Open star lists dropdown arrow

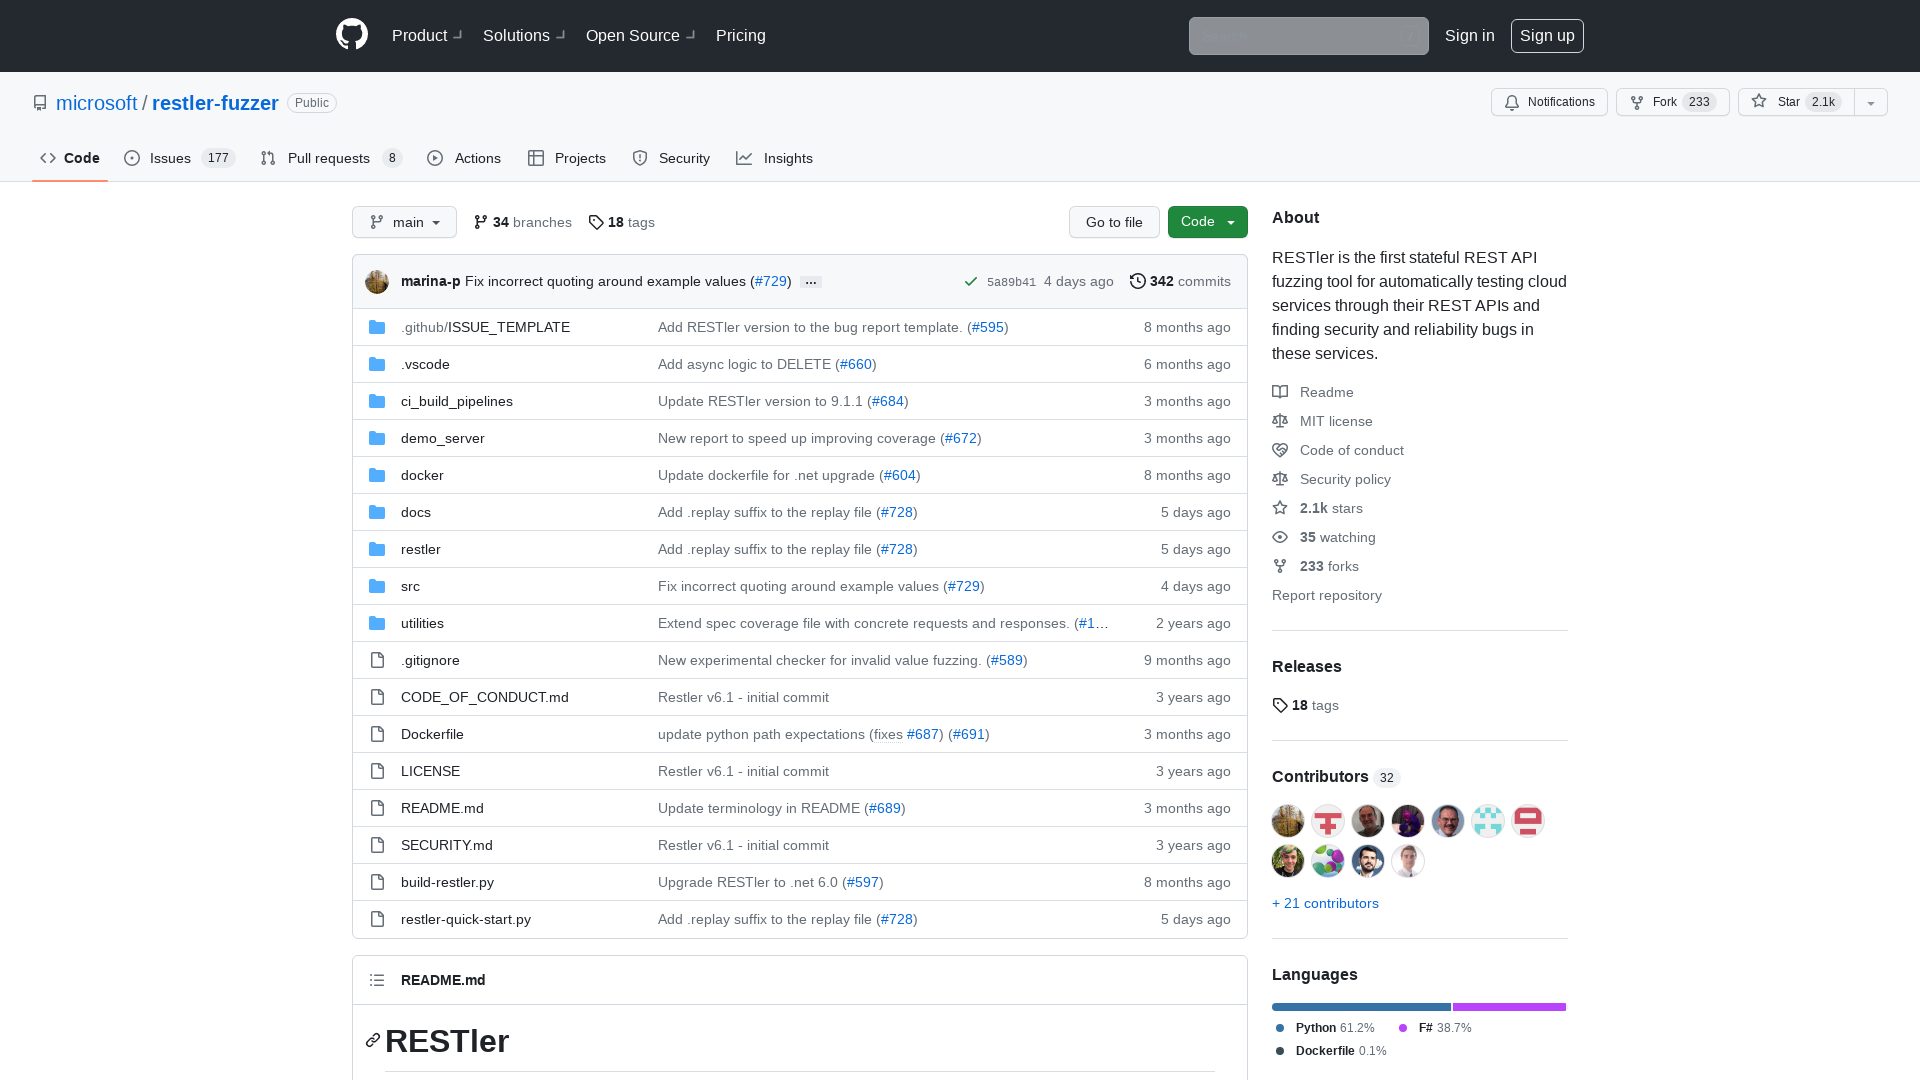click(x=1871, y=102)
